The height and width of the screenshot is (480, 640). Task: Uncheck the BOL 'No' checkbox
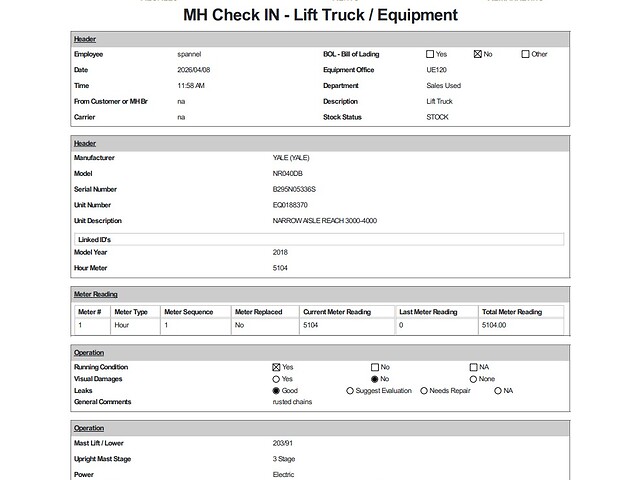pyautogui.click(x=478, y=54)
